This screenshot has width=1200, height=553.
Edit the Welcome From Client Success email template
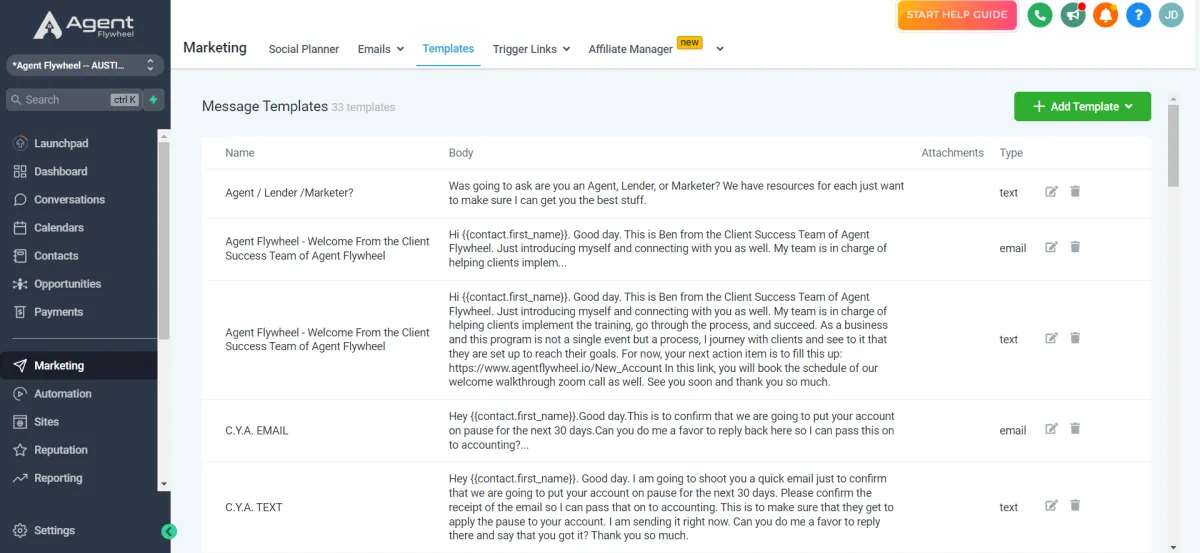tap(1051, 247)
